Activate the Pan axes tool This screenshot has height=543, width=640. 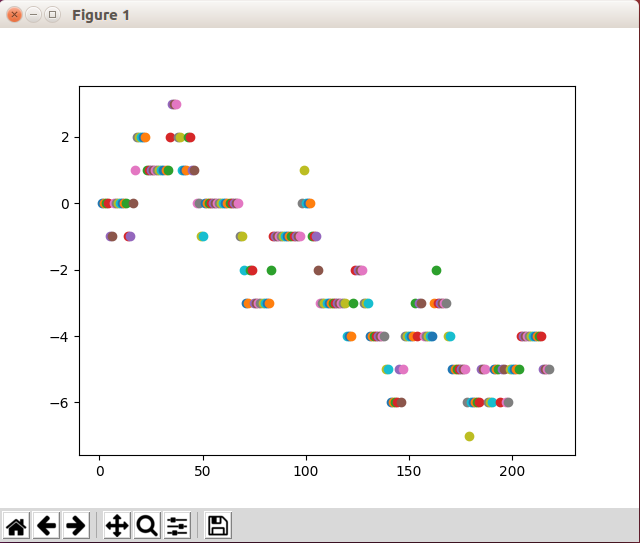(117, 525)
